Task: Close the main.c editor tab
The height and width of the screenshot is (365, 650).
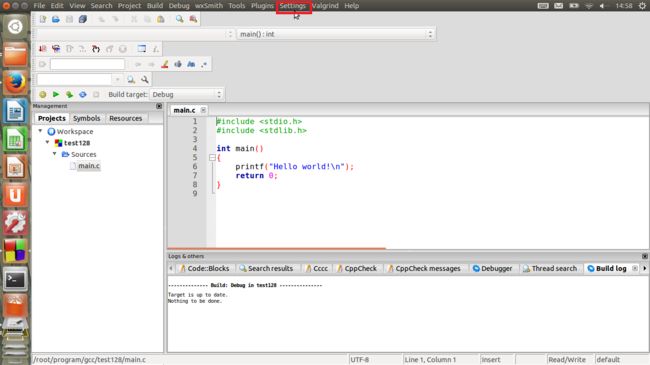Action: 203,110
